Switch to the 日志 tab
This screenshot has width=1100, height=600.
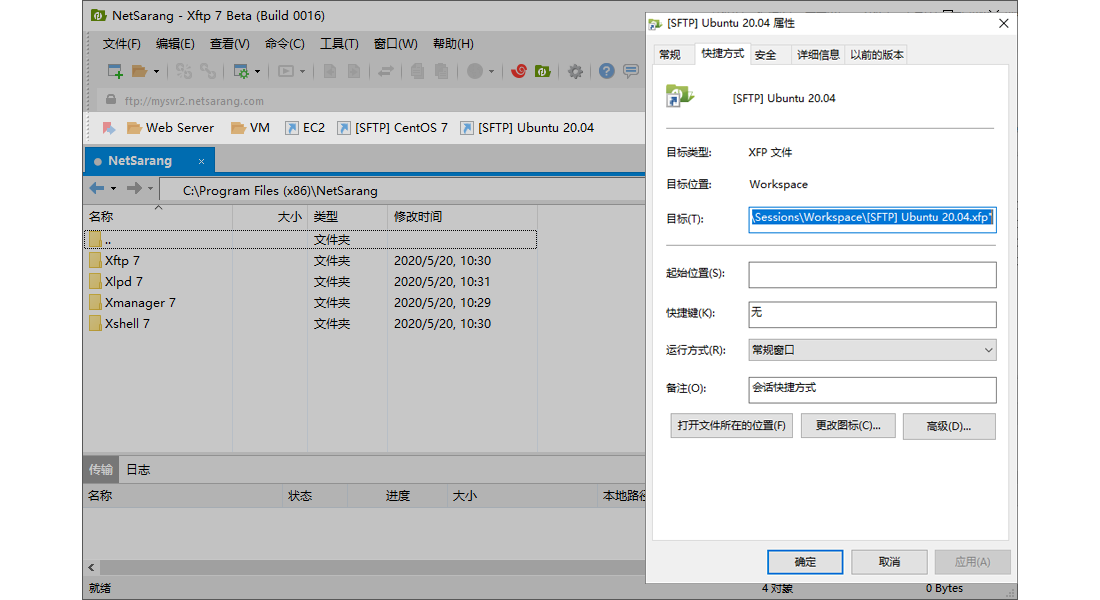coord(138,469)
